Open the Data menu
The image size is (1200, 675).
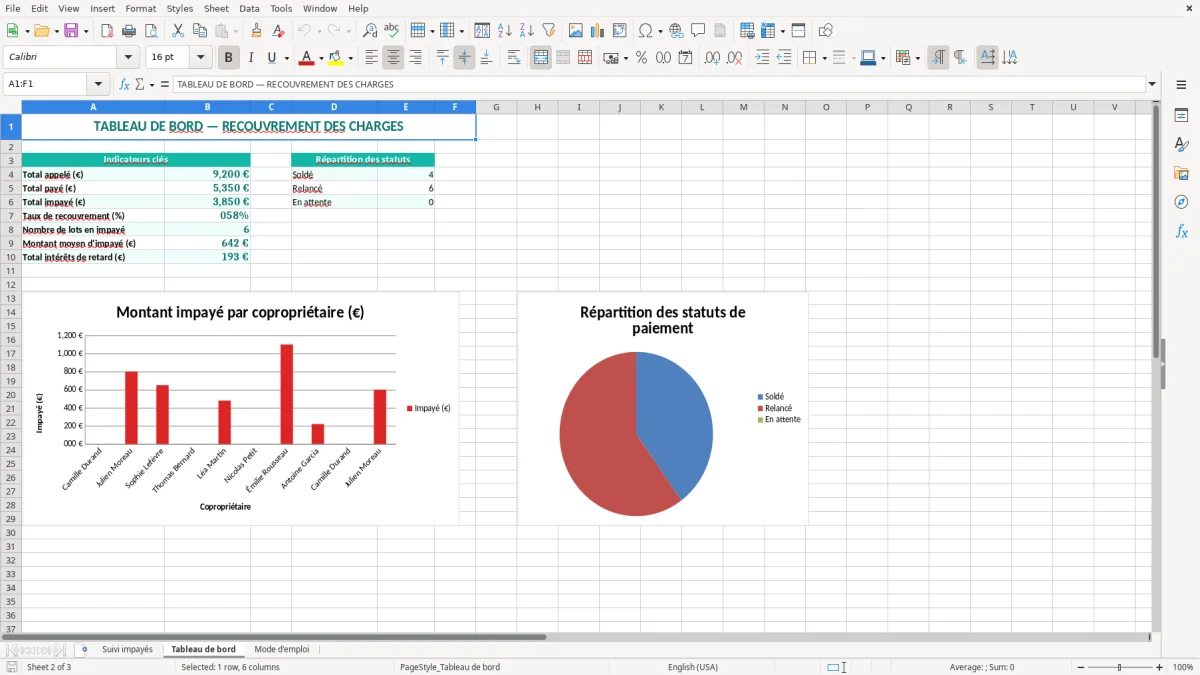pos(249,8)
